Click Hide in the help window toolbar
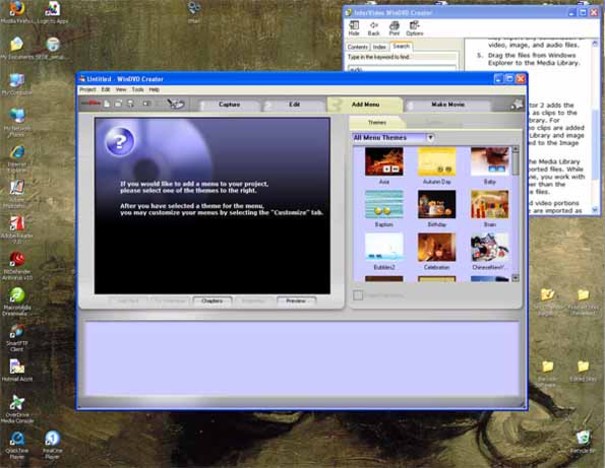This screenshot has height=468, width=605. [x=354, y=28]
